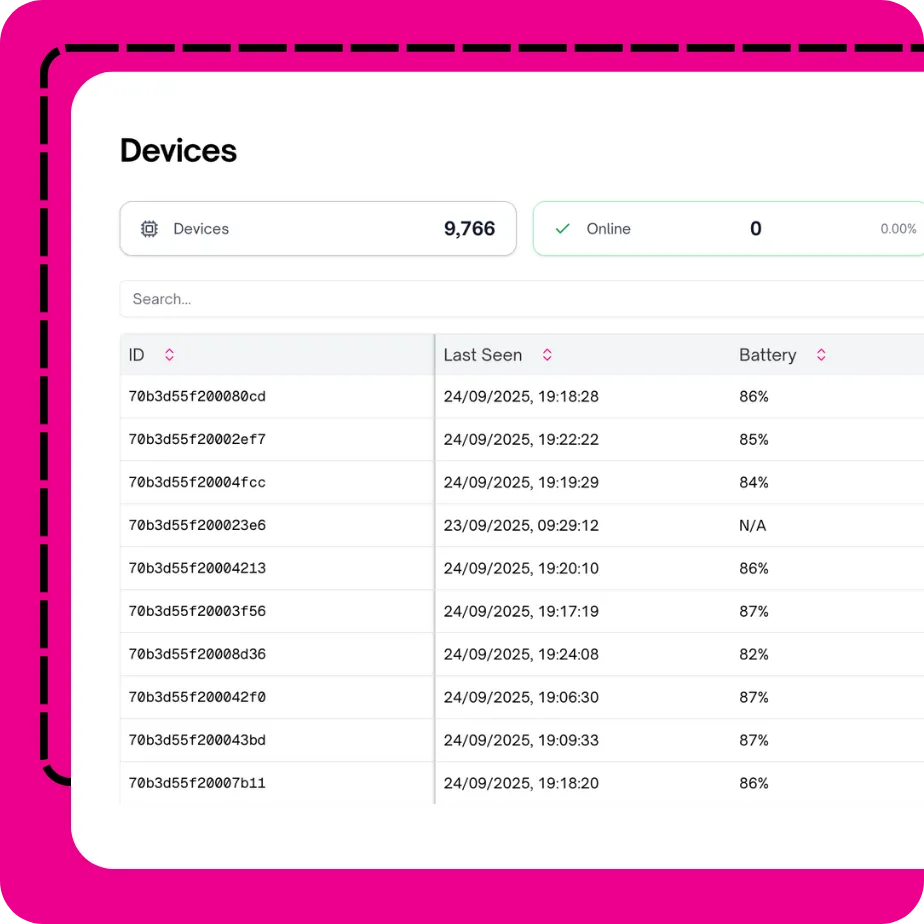
Task: Select device ID 70b3d55f200023e6
Action: 197,526
